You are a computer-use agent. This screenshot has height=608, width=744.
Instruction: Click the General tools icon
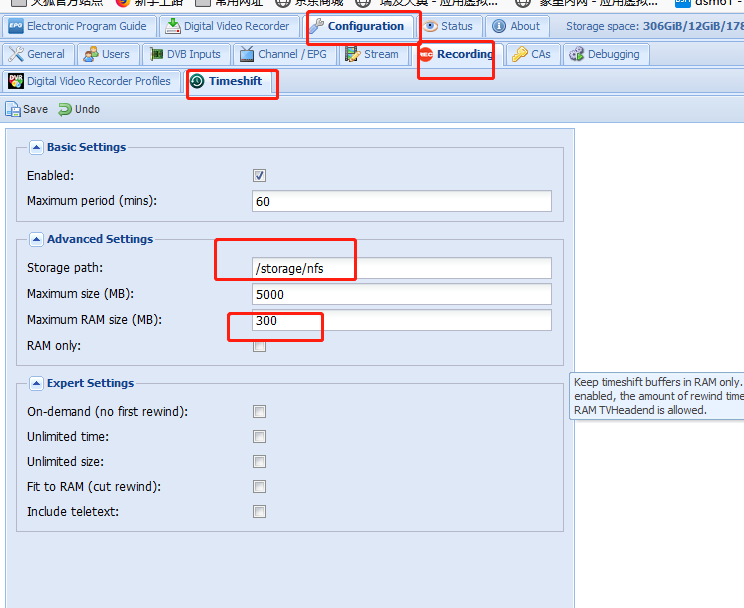coord(16,54)
